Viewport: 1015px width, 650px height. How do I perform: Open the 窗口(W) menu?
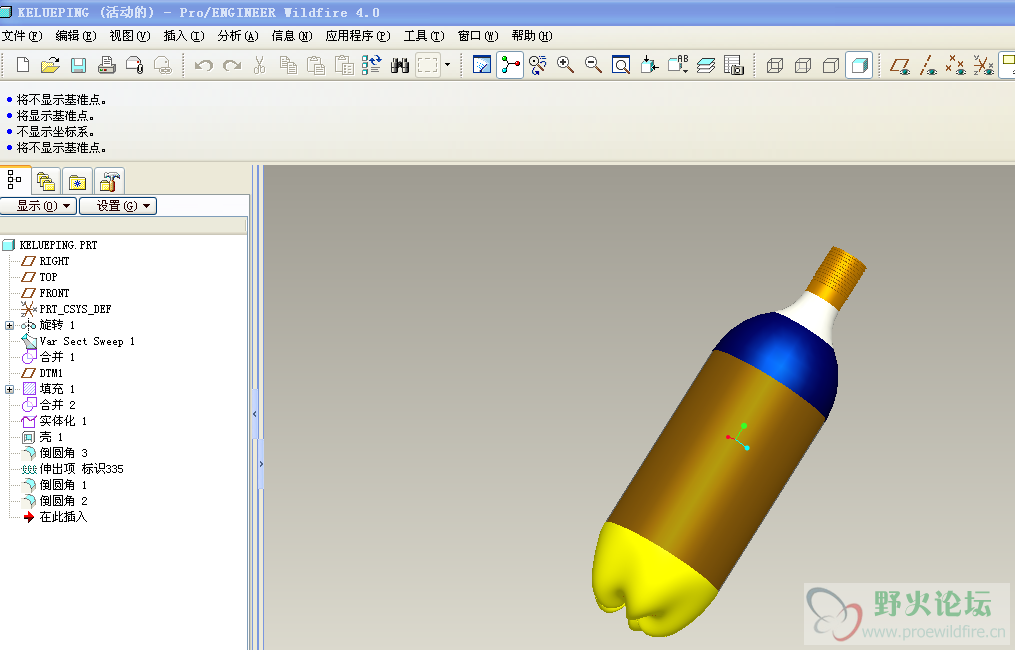click(x=478, y=36)
